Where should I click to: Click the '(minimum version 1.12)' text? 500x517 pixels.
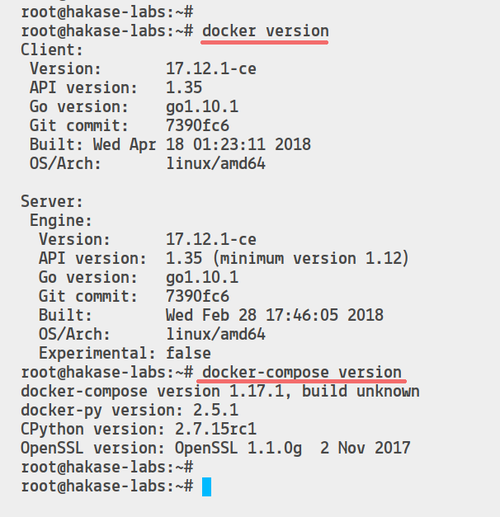(x=311, y=259)
